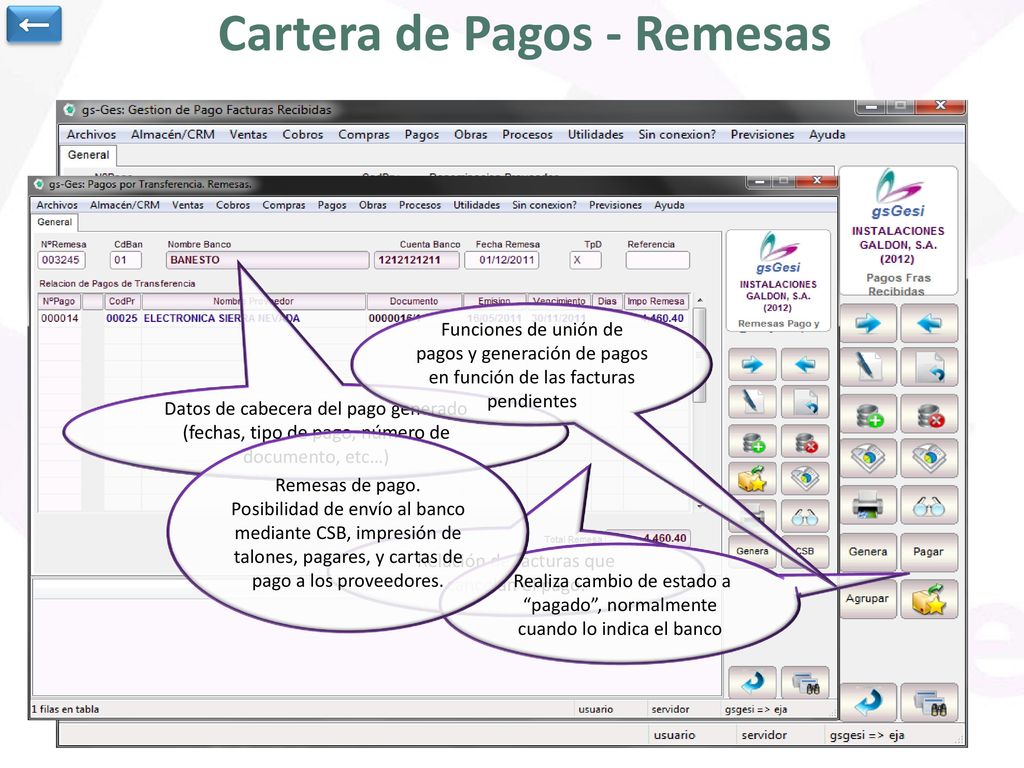This screenshot has width=1024, height=768.
Task: Click the TpD field showing X
Action: (585, 260)
